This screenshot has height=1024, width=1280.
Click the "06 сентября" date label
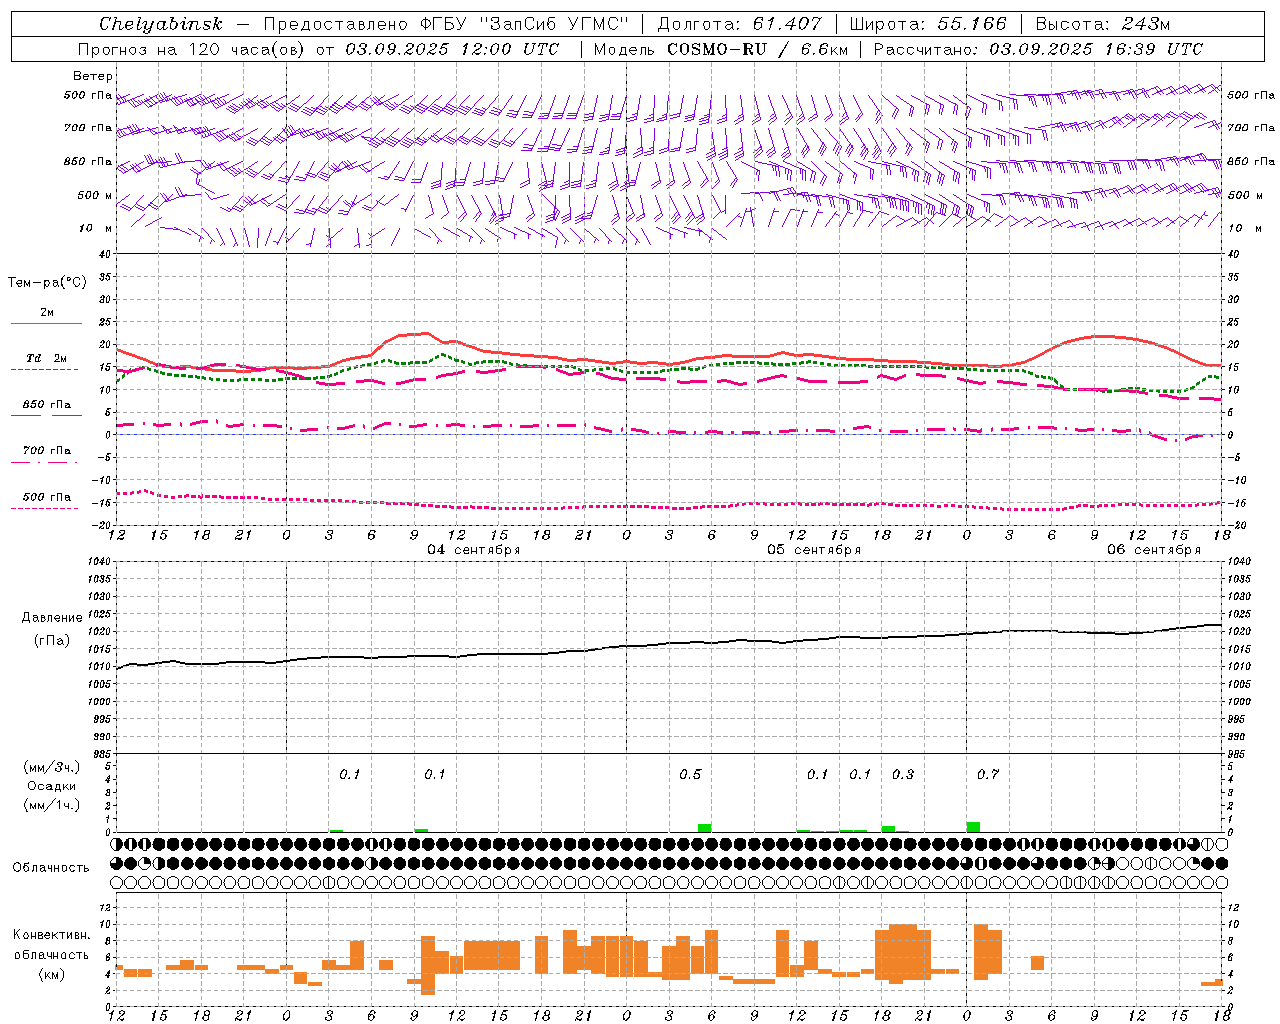(x=1154, y=550)
